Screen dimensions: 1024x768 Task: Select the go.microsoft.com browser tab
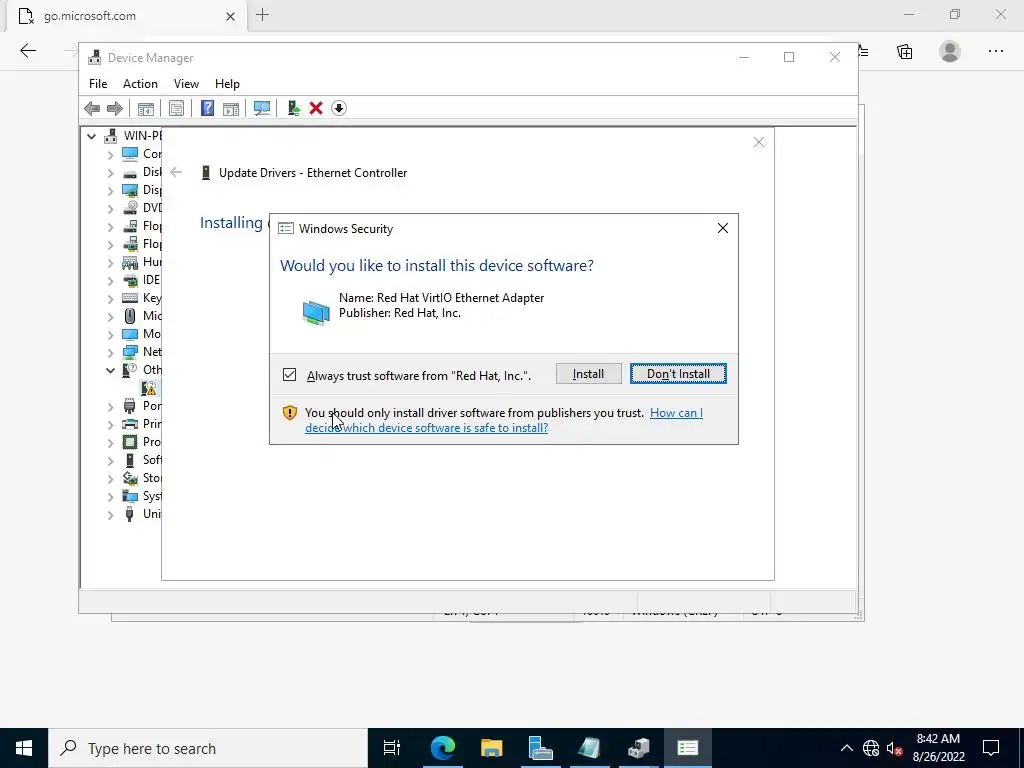tap(127, 16)
